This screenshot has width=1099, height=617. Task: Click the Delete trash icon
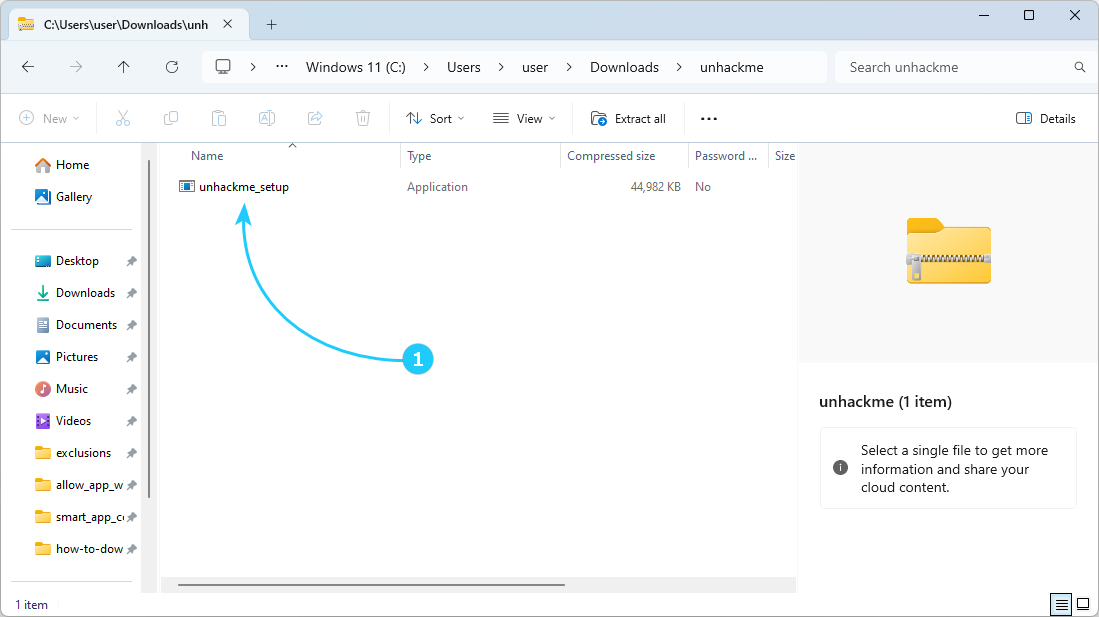(x=363, y=118)
